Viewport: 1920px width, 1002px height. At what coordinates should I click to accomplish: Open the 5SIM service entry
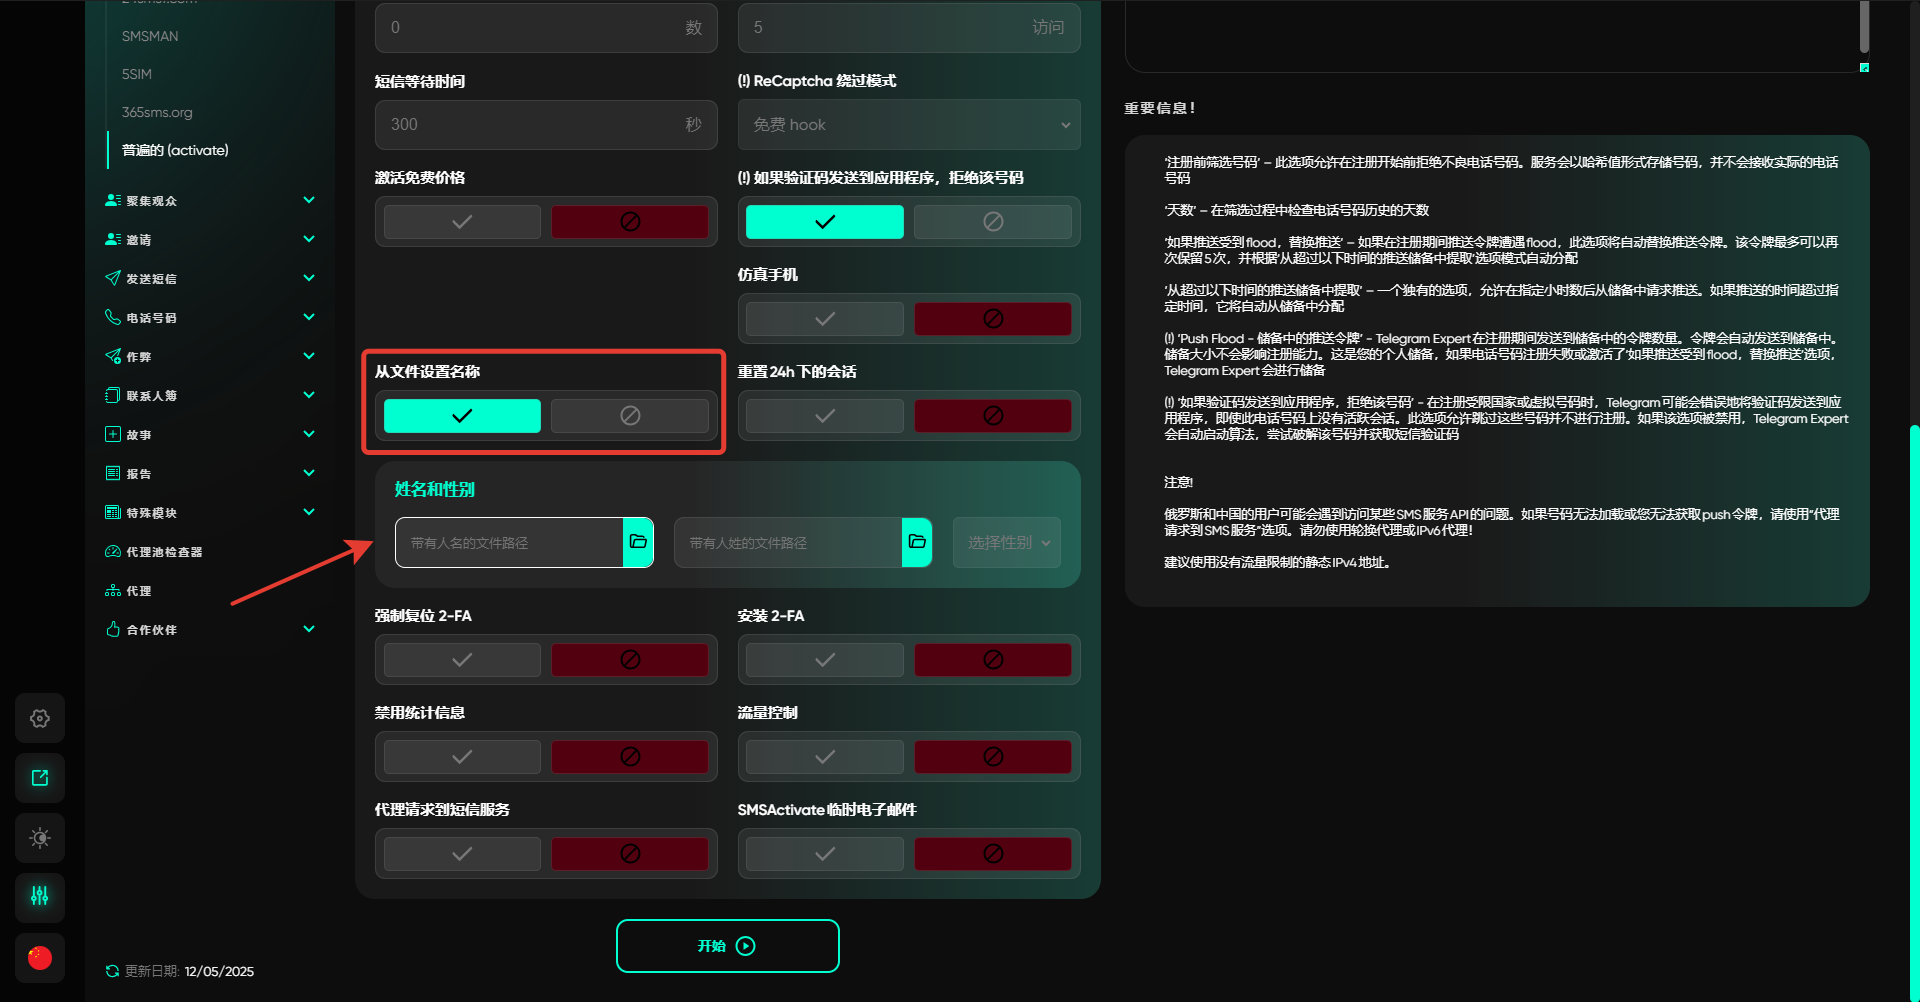pos(137,74)
